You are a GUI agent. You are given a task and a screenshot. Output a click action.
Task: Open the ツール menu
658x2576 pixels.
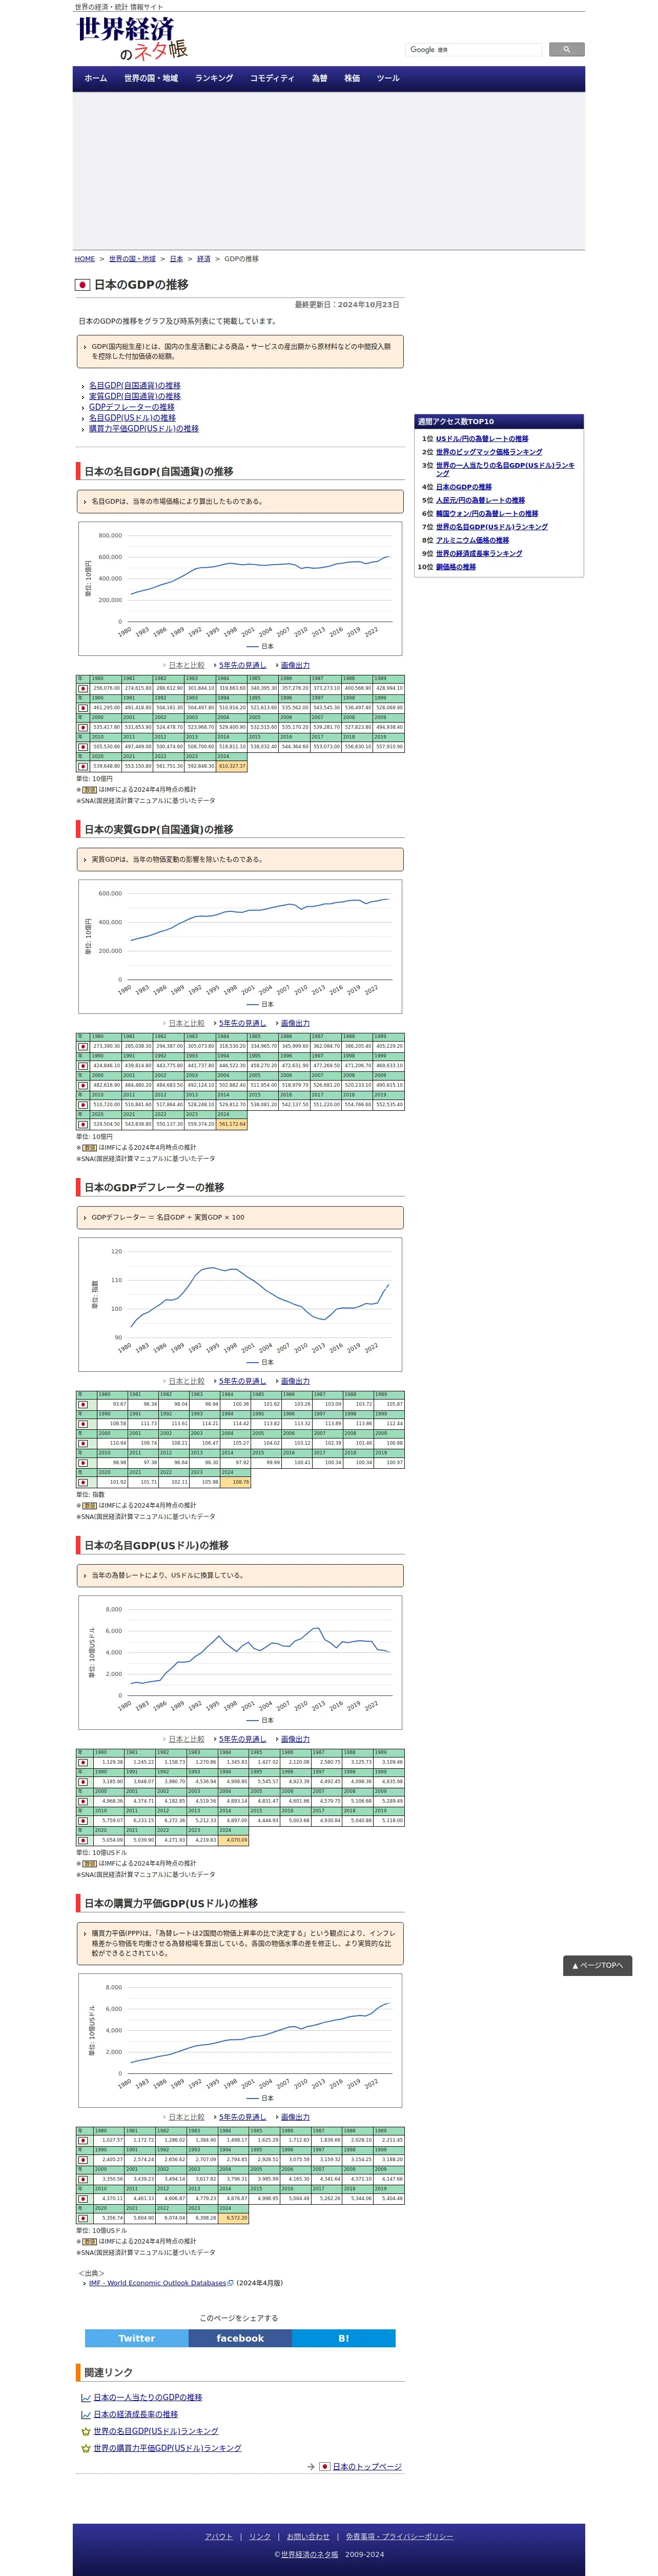388,78
